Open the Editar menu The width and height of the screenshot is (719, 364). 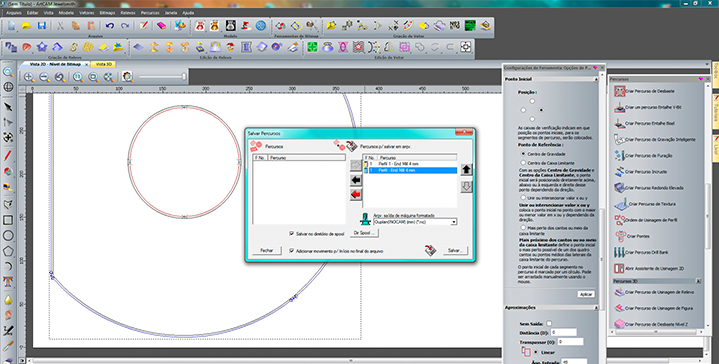32,13
